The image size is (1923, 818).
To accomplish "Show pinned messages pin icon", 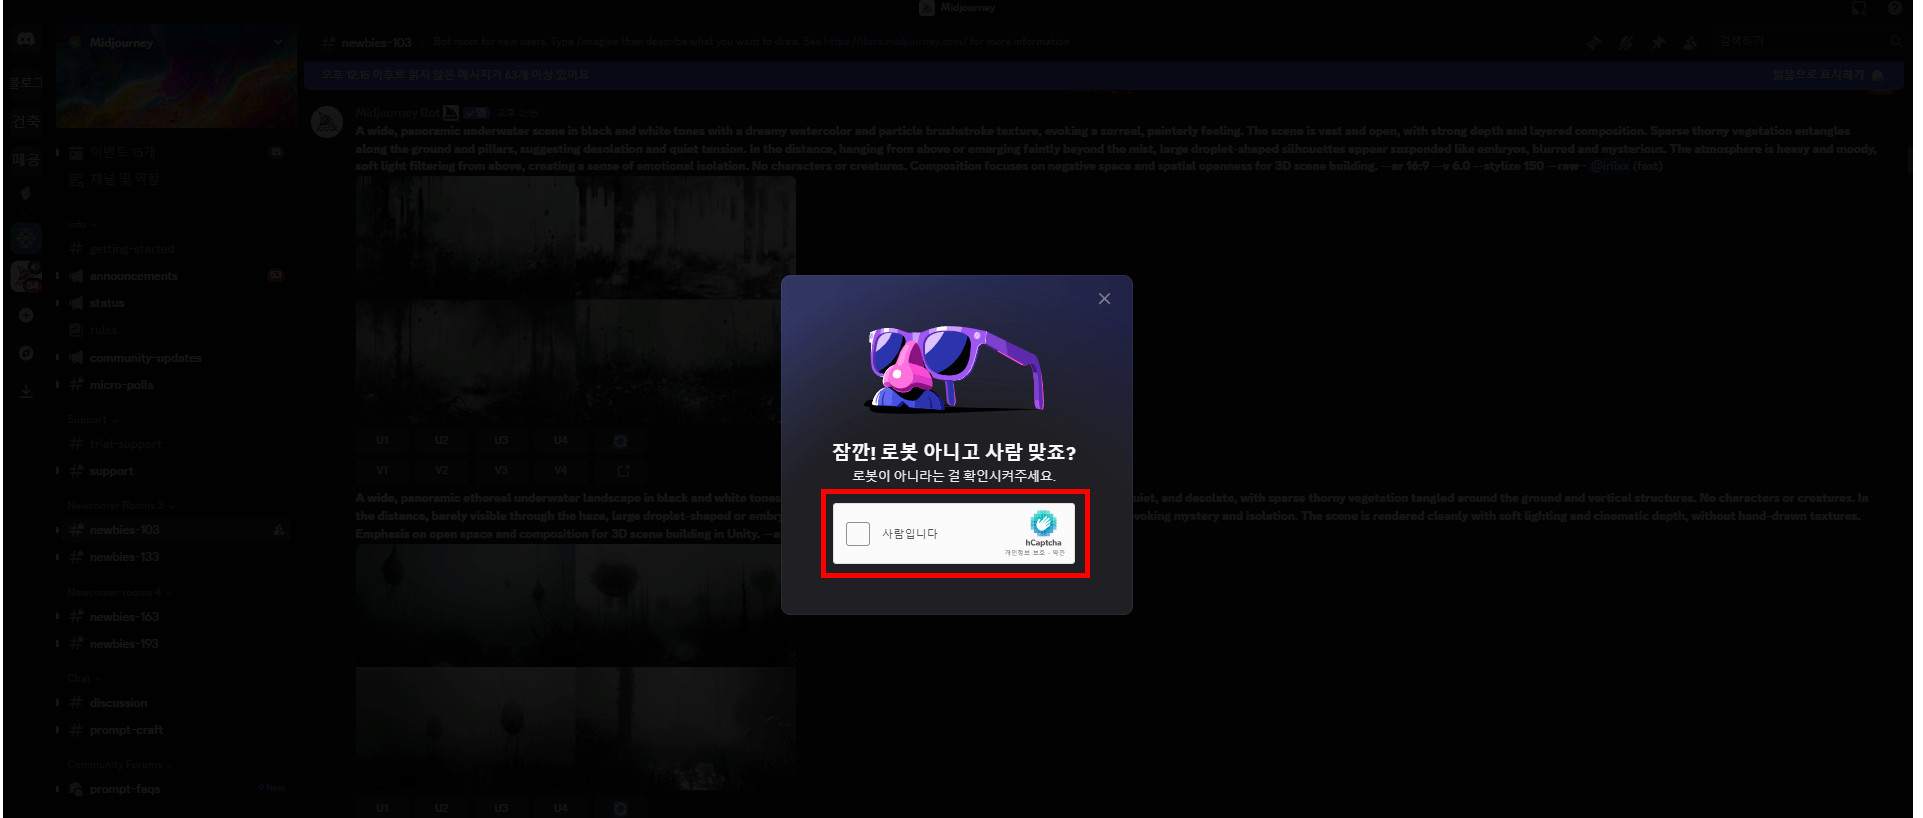I will pyautogui.click(x=1658, y=42).
